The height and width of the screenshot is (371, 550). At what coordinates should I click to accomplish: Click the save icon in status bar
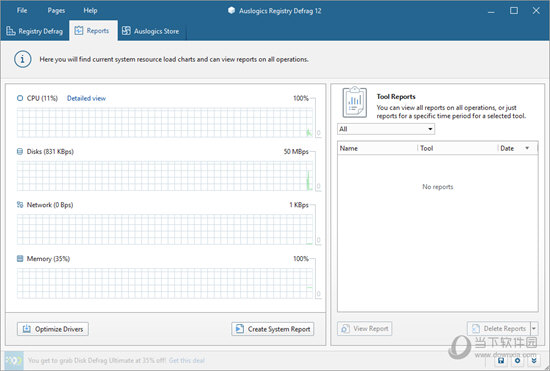point(501,361)
